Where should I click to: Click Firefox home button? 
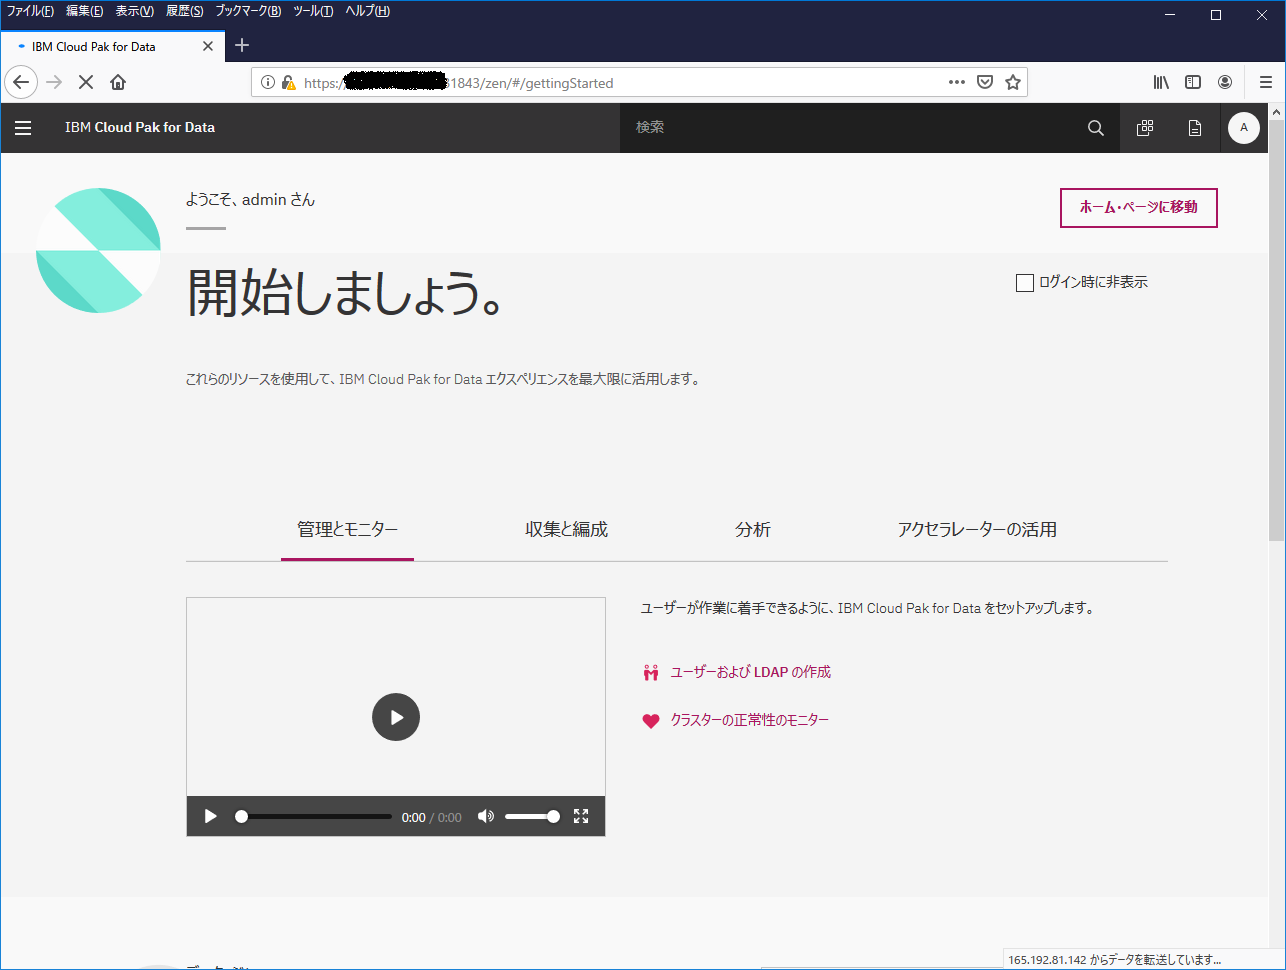point(118,83)
